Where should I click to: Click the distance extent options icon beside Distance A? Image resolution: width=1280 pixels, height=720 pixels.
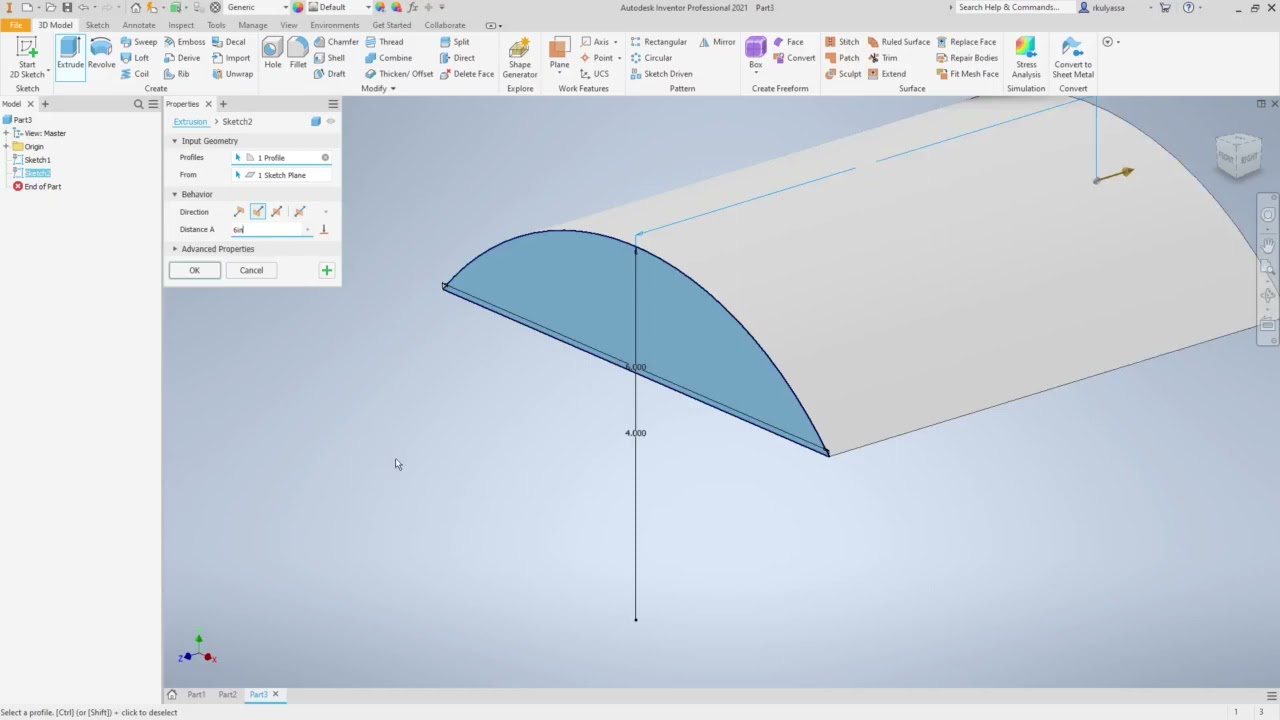pos(323,230)
